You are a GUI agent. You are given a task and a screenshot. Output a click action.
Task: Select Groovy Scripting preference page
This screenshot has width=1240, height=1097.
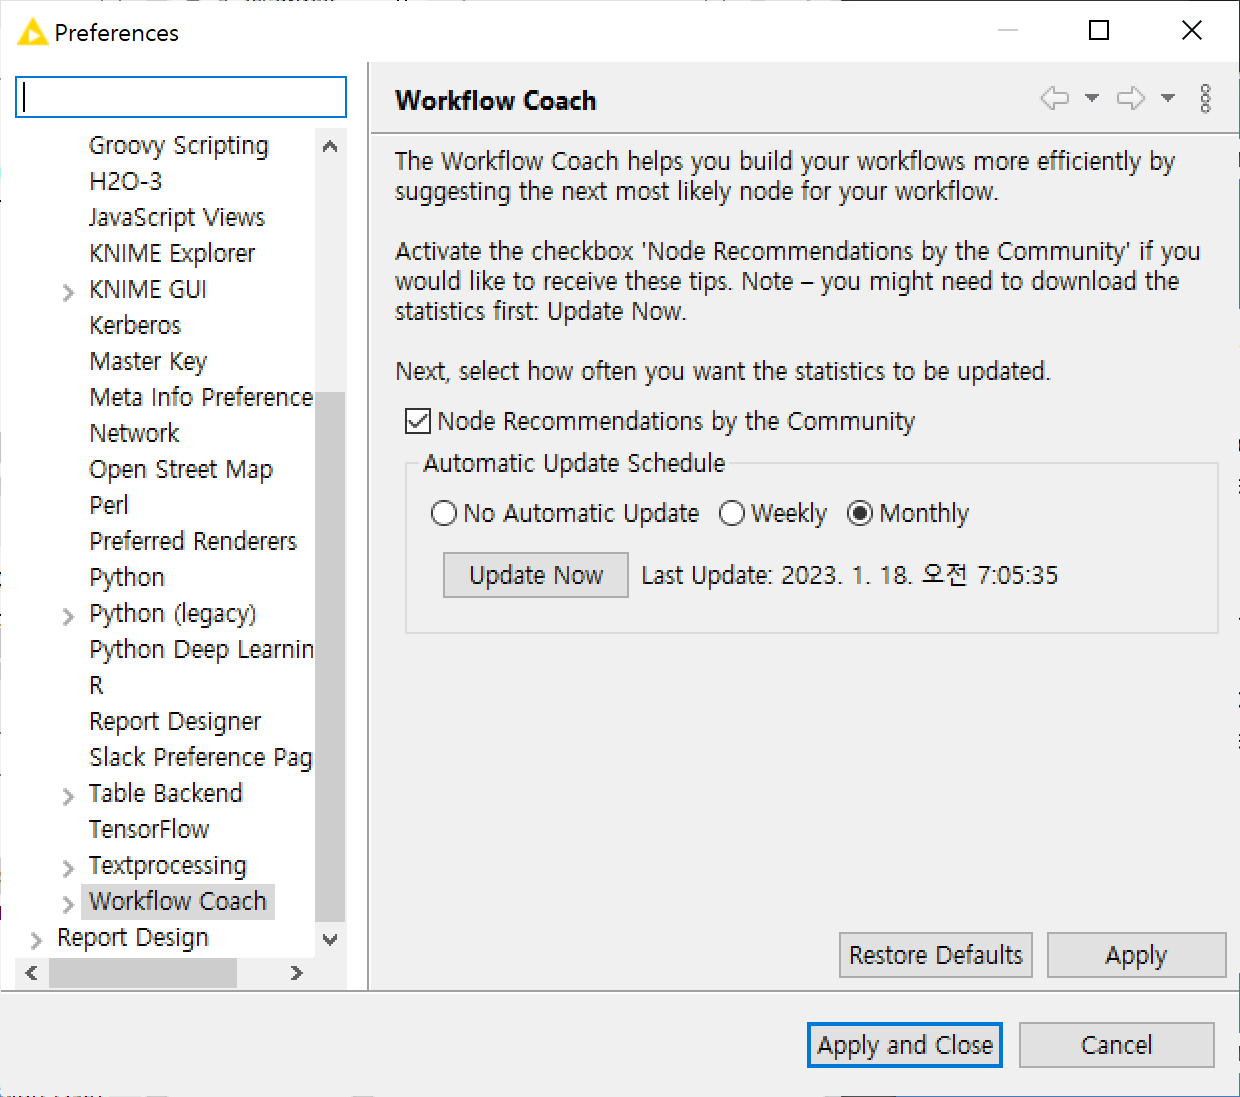point(178,145)
